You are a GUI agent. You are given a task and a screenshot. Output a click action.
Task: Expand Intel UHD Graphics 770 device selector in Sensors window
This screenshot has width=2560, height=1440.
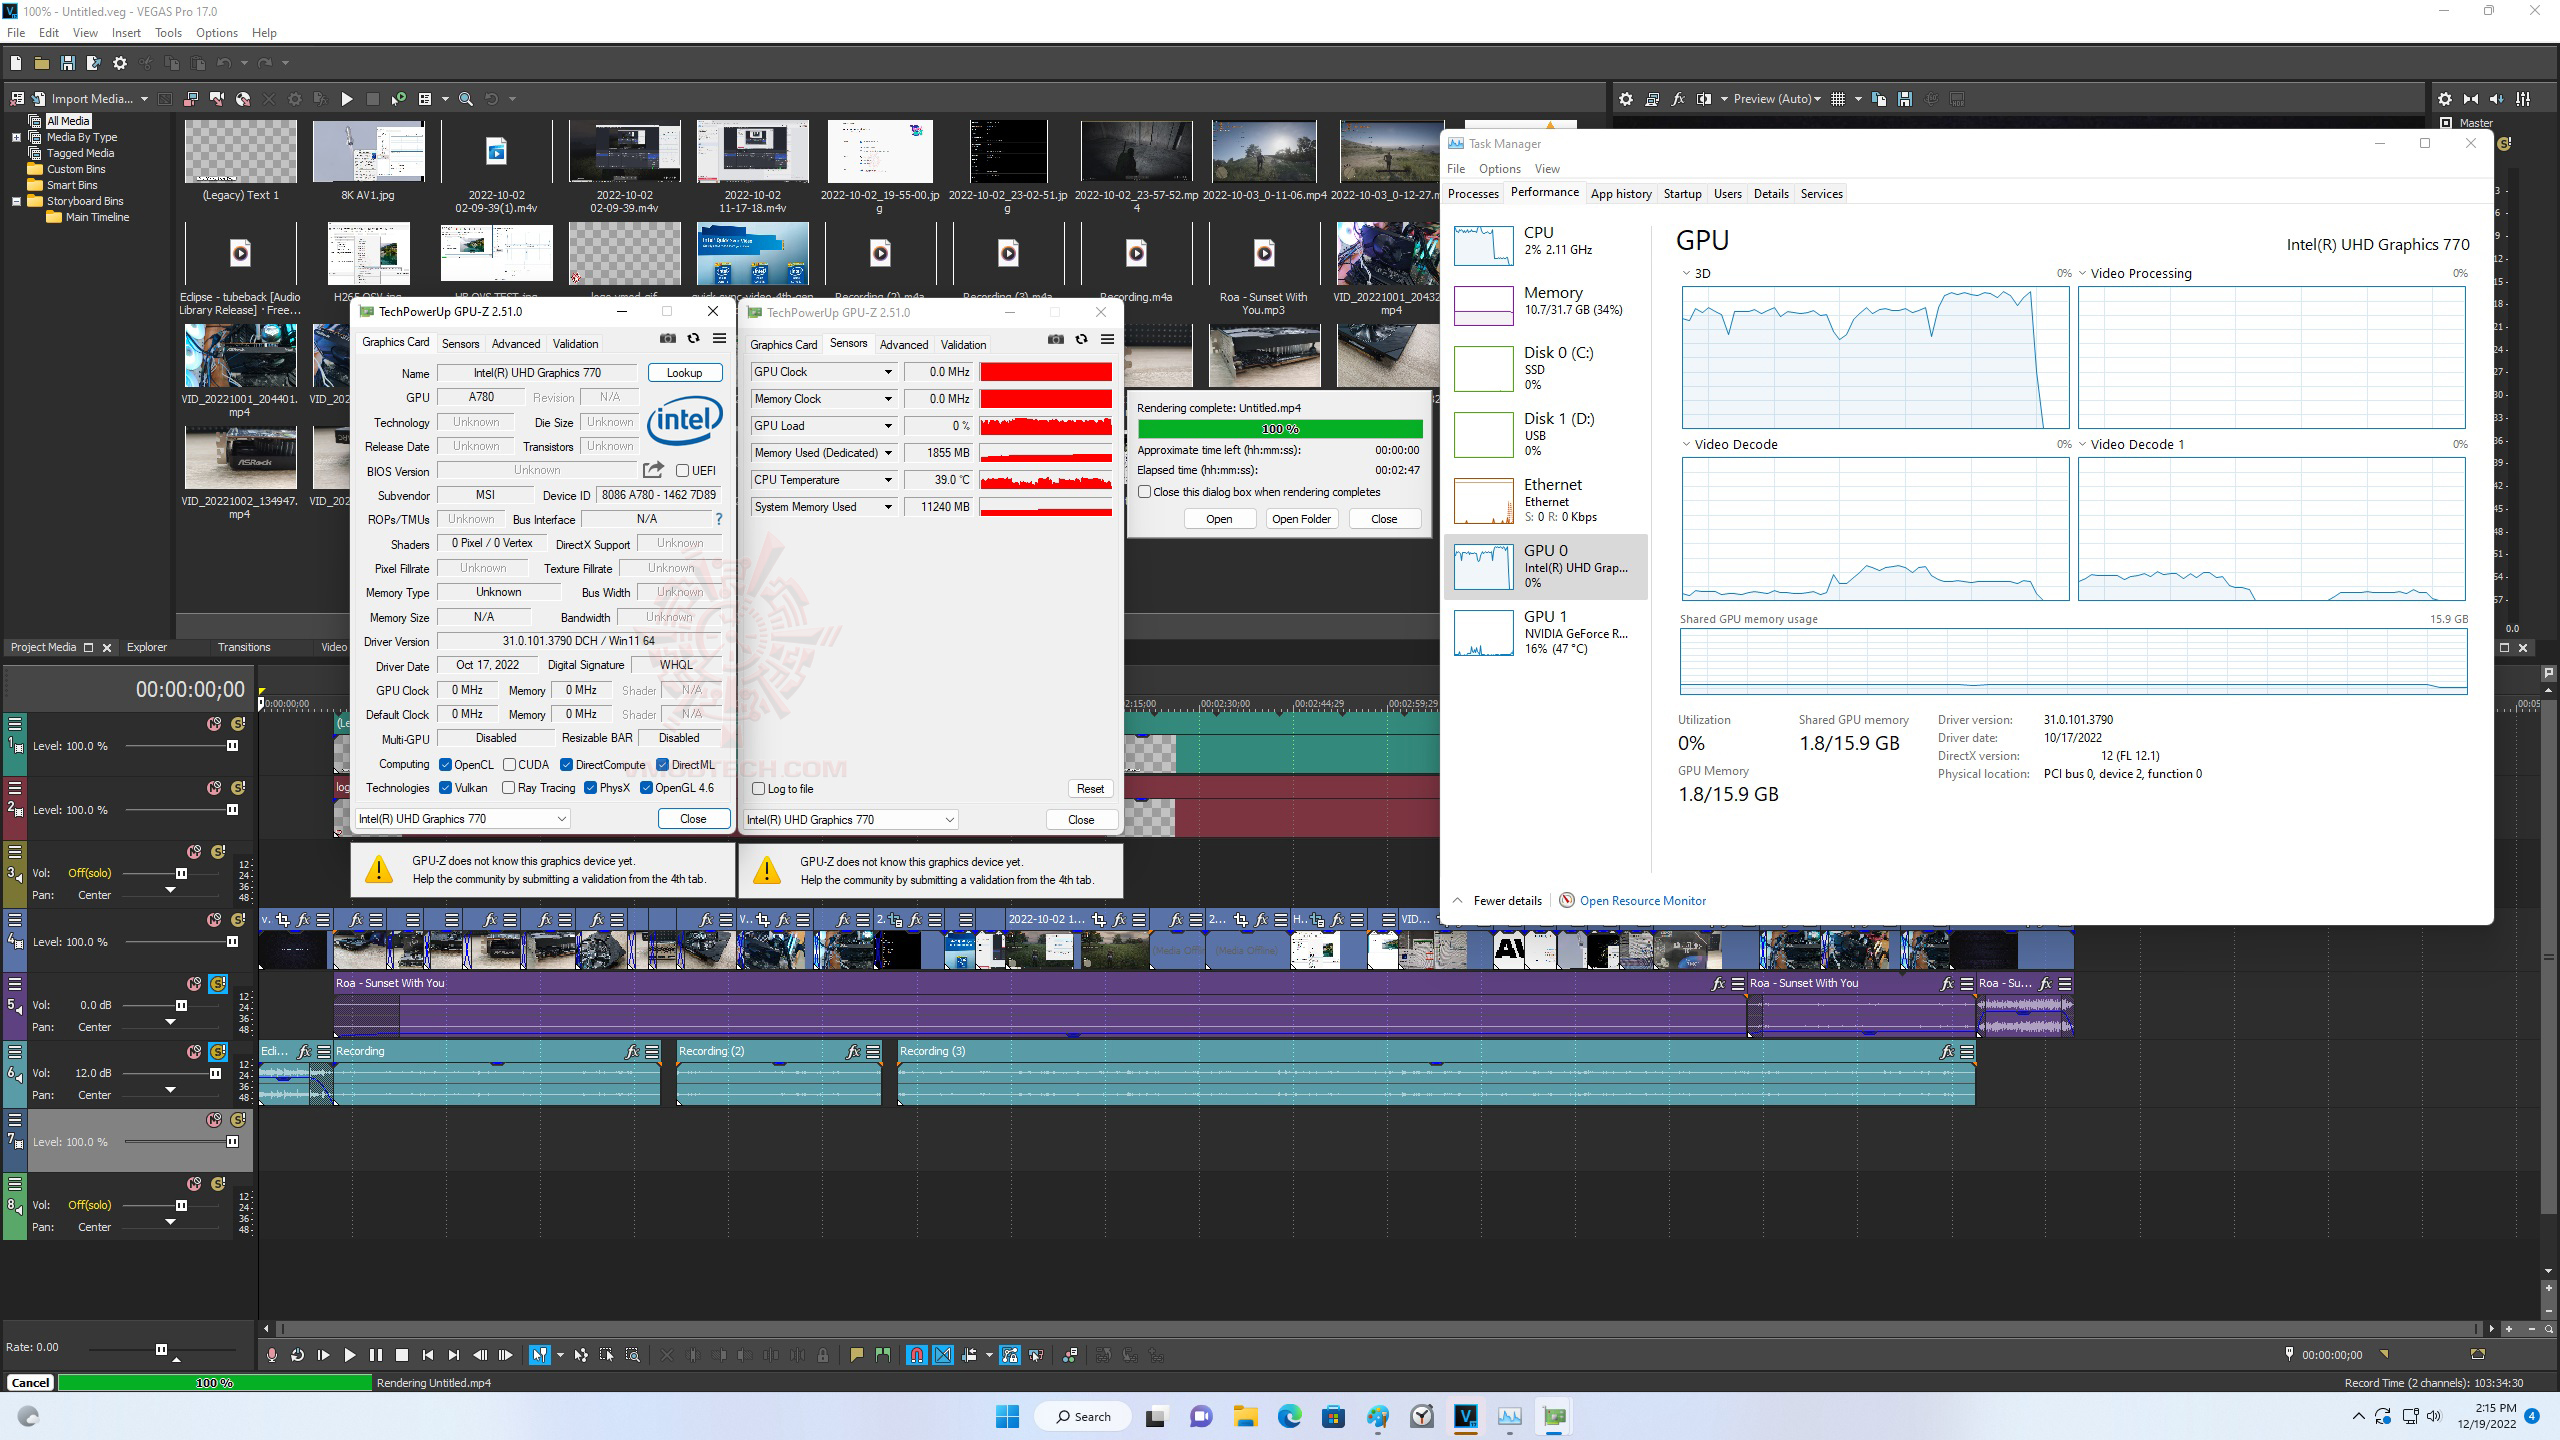coord(949,820)
